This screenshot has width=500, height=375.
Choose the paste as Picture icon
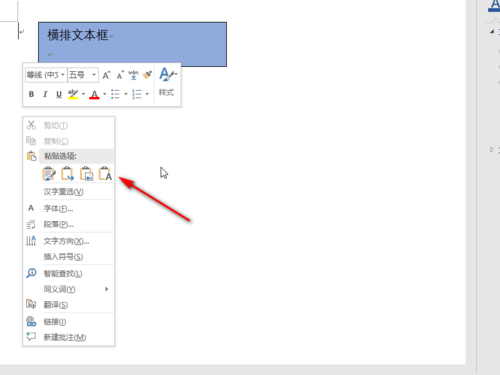[86, 174]
